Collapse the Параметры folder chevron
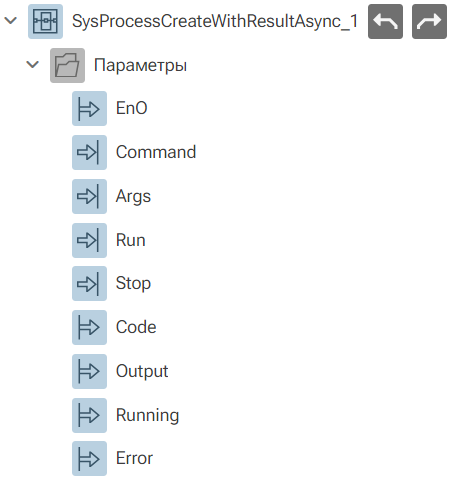453x480 pixels. (33, 64)
